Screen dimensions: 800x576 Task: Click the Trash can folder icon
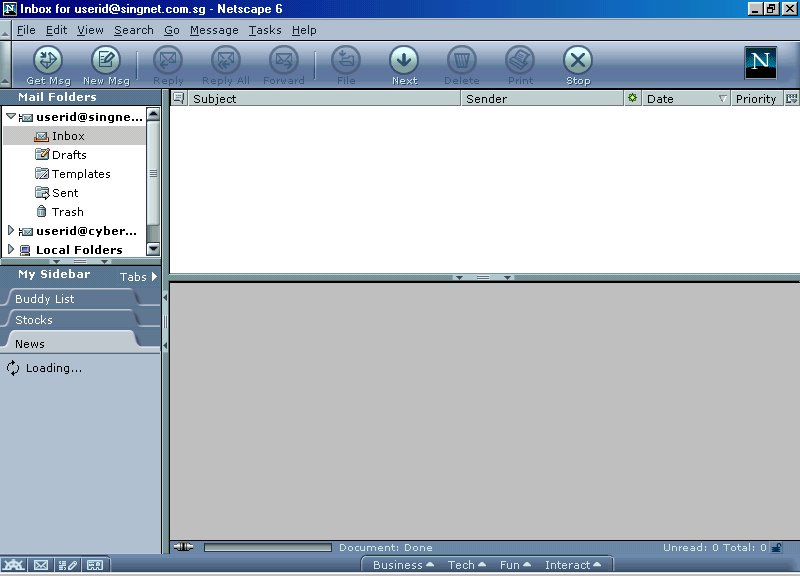42,211
